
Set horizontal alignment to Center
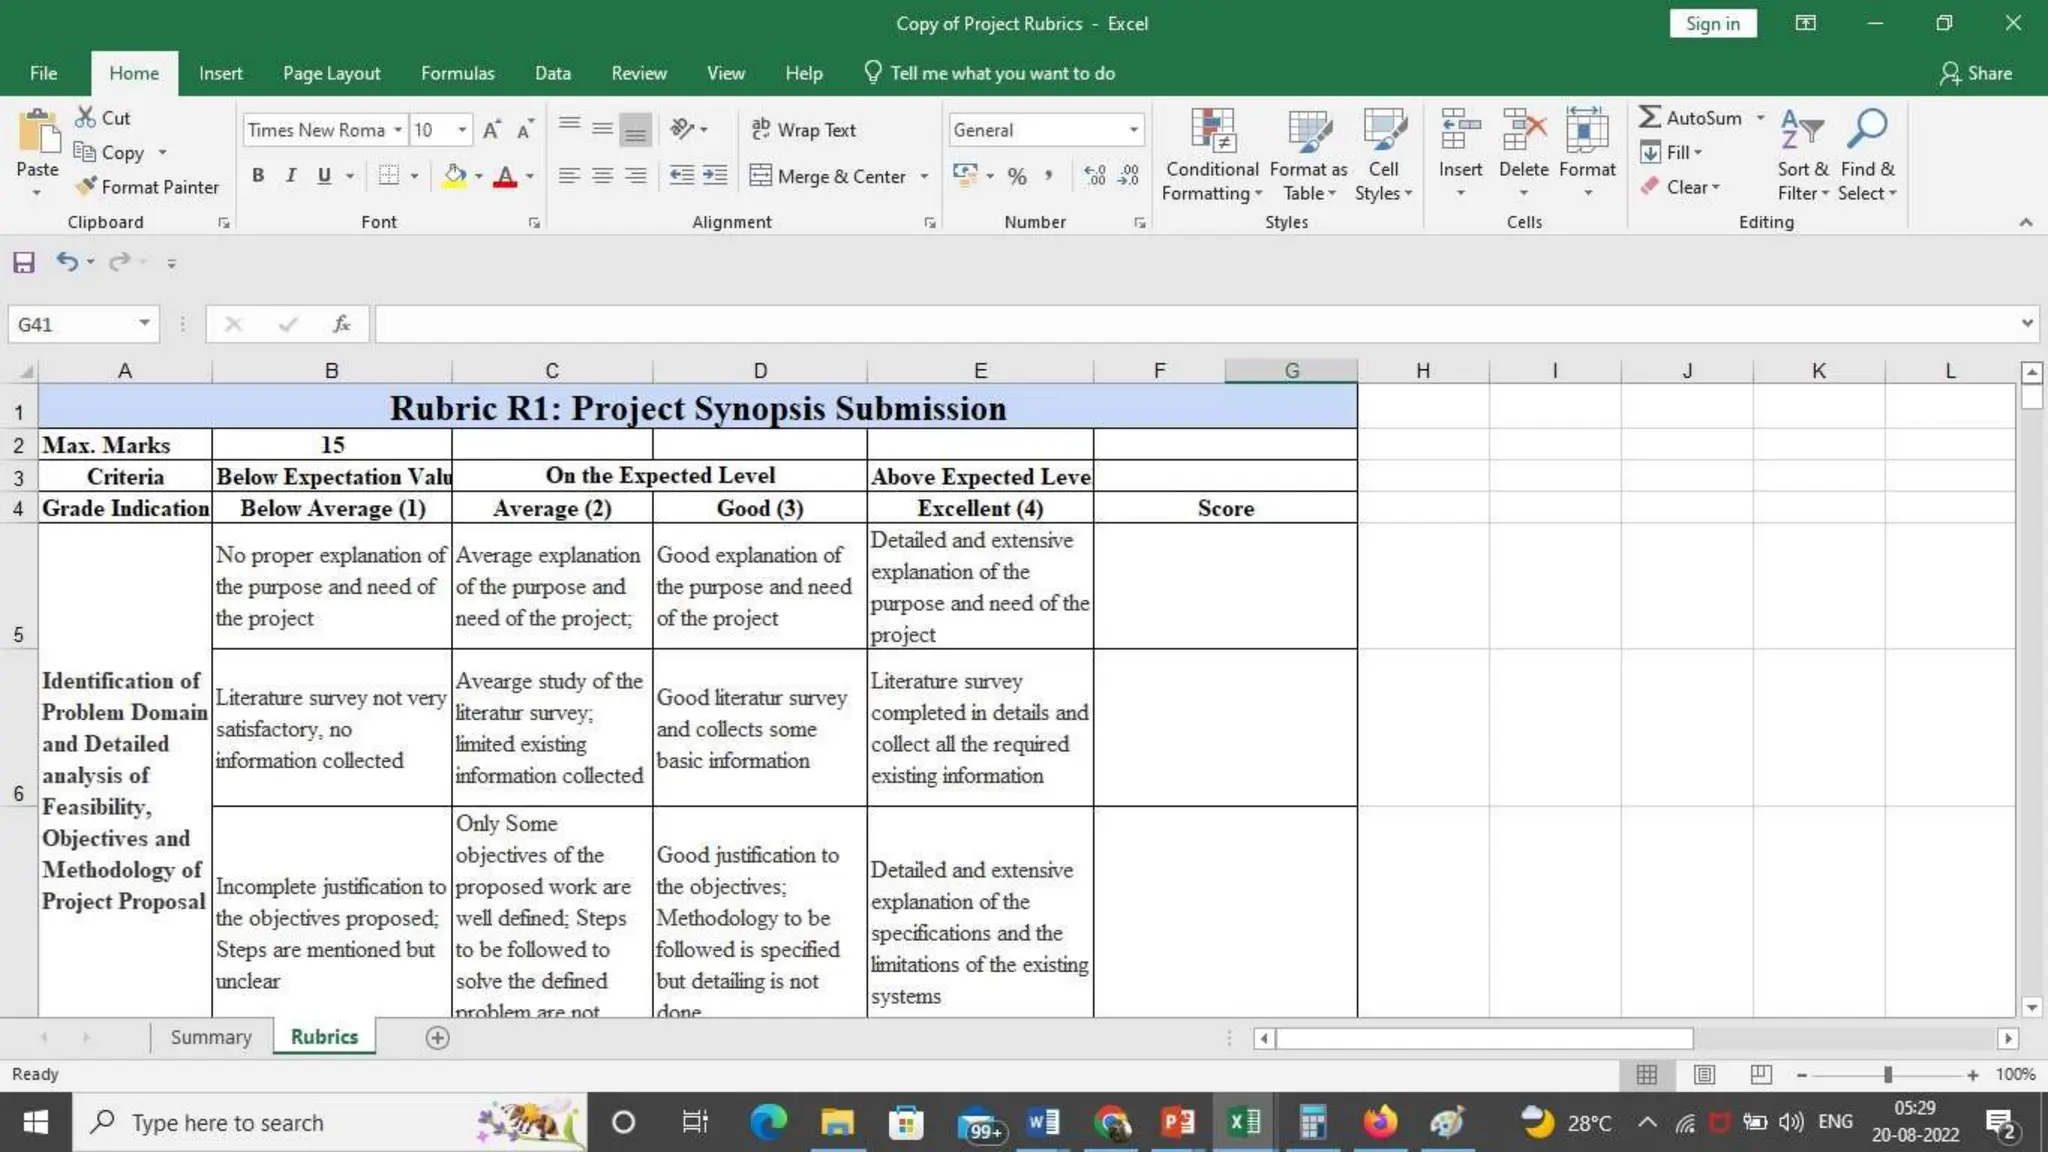click(x=602, y=176)
